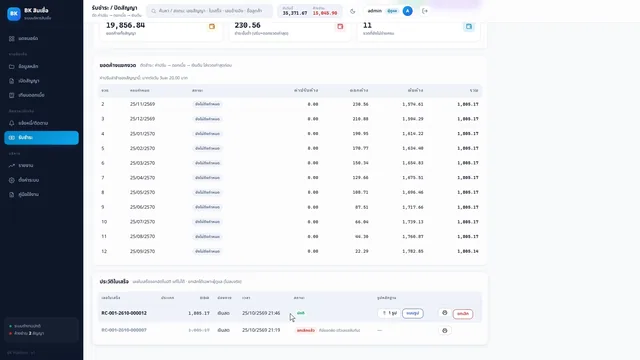
Task: Click the BK logo in sidebar
Action: coord(14,13)
